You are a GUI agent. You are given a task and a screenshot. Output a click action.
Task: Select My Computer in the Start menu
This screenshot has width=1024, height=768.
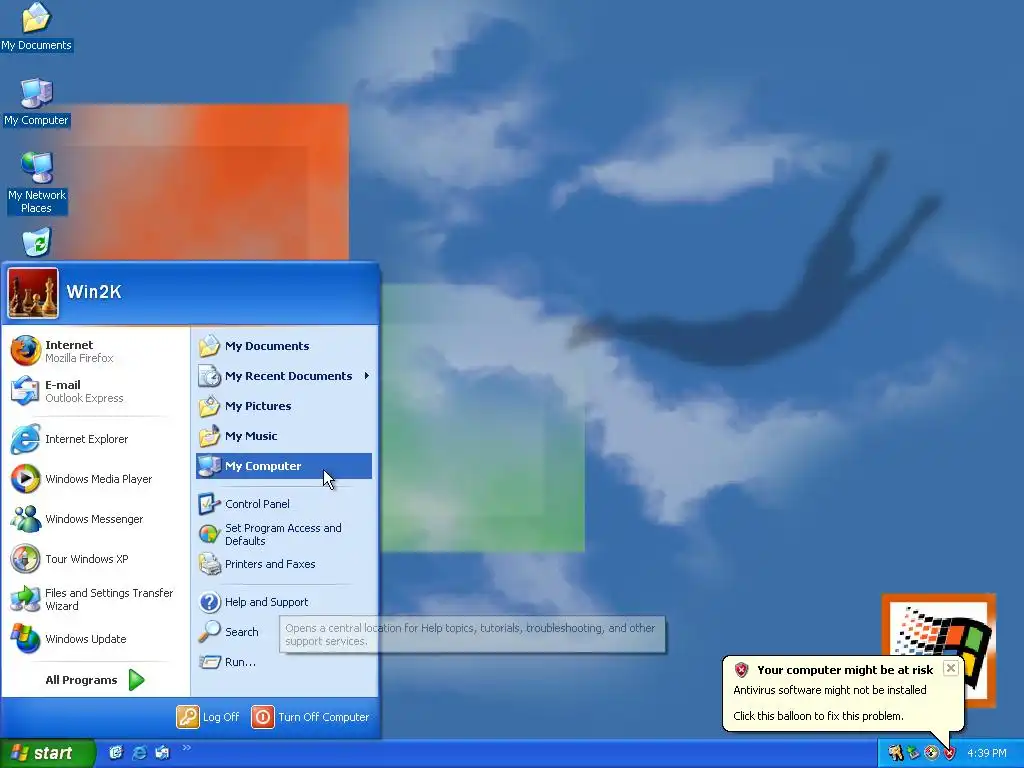coord(284,466)
